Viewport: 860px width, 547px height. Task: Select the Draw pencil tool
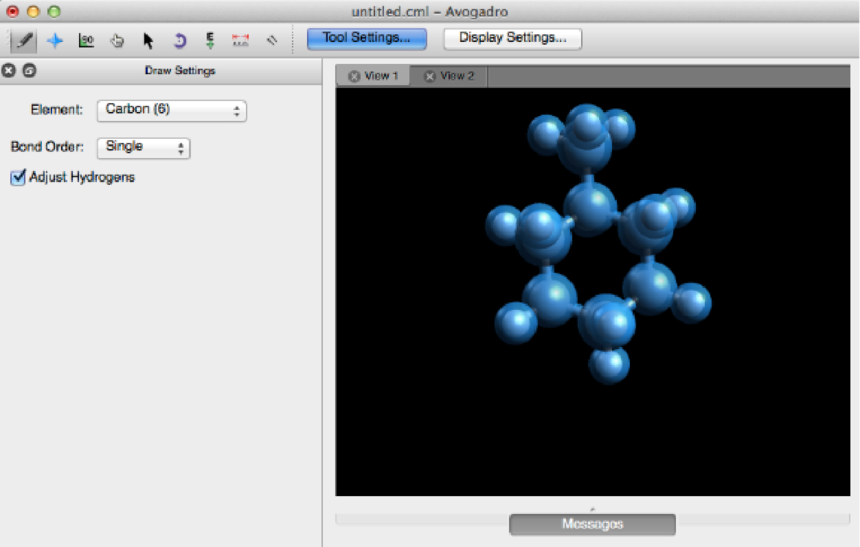coord(23,40)
